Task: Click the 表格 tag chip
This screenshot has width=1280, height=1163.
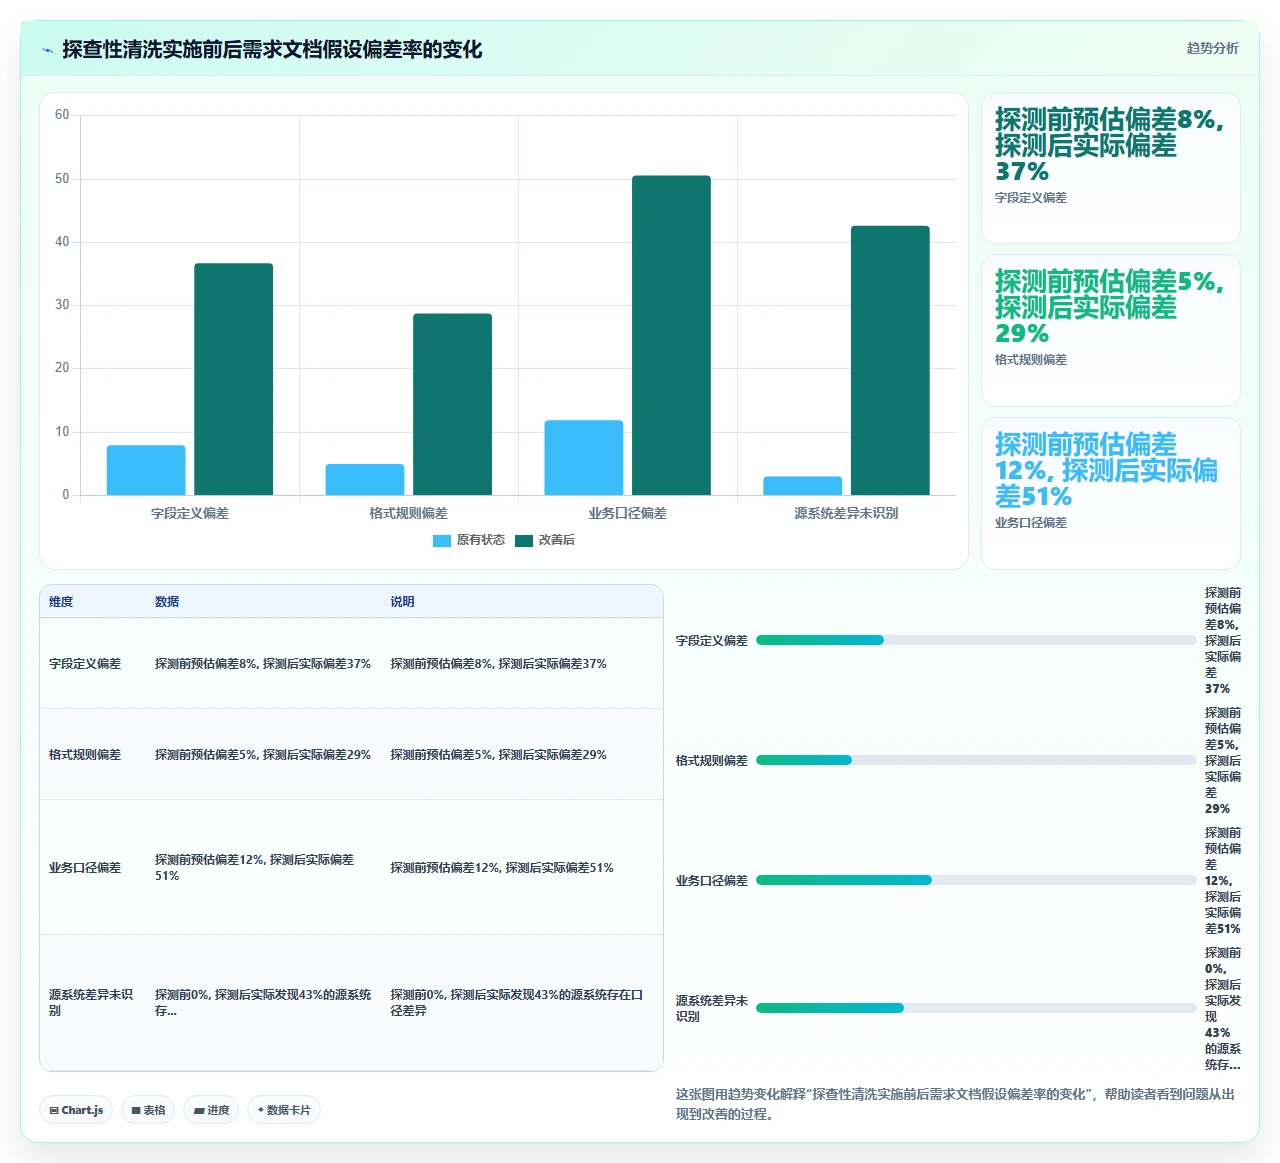Action: coord(148,1110)
